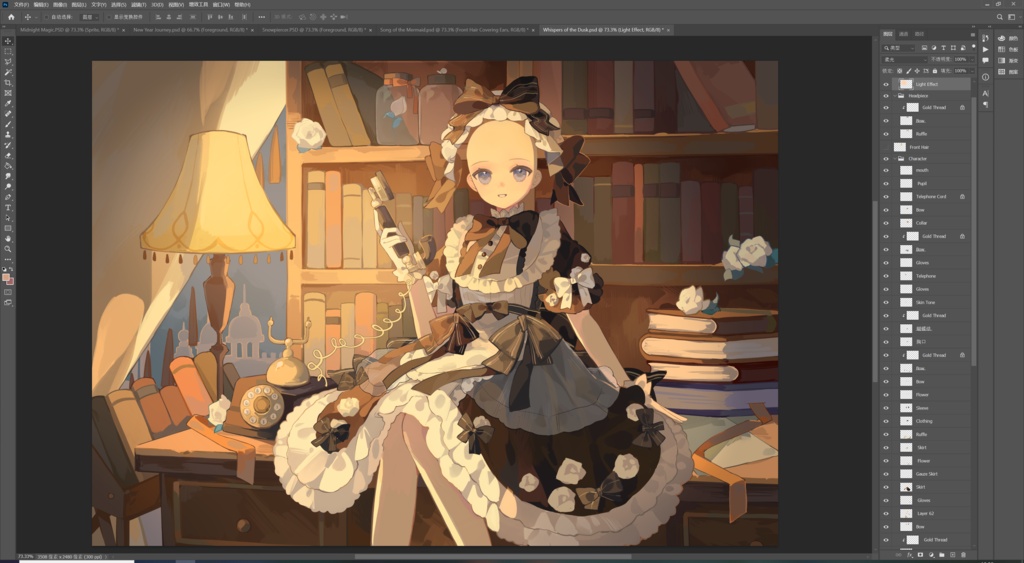Select the Move tool in the toolbar
This screenshot has width=1024, height=563.
(x=8, y=41)
